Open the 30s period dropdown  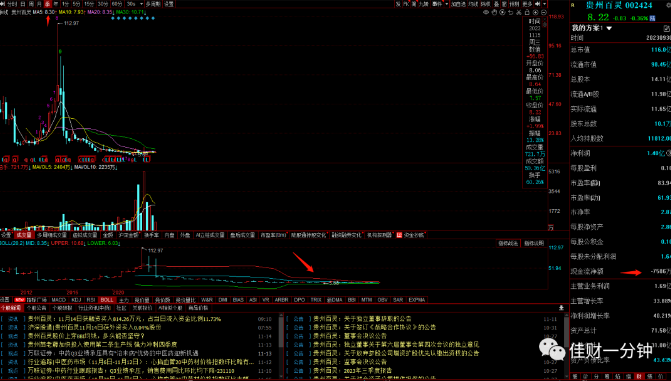[x=142, y=4]
